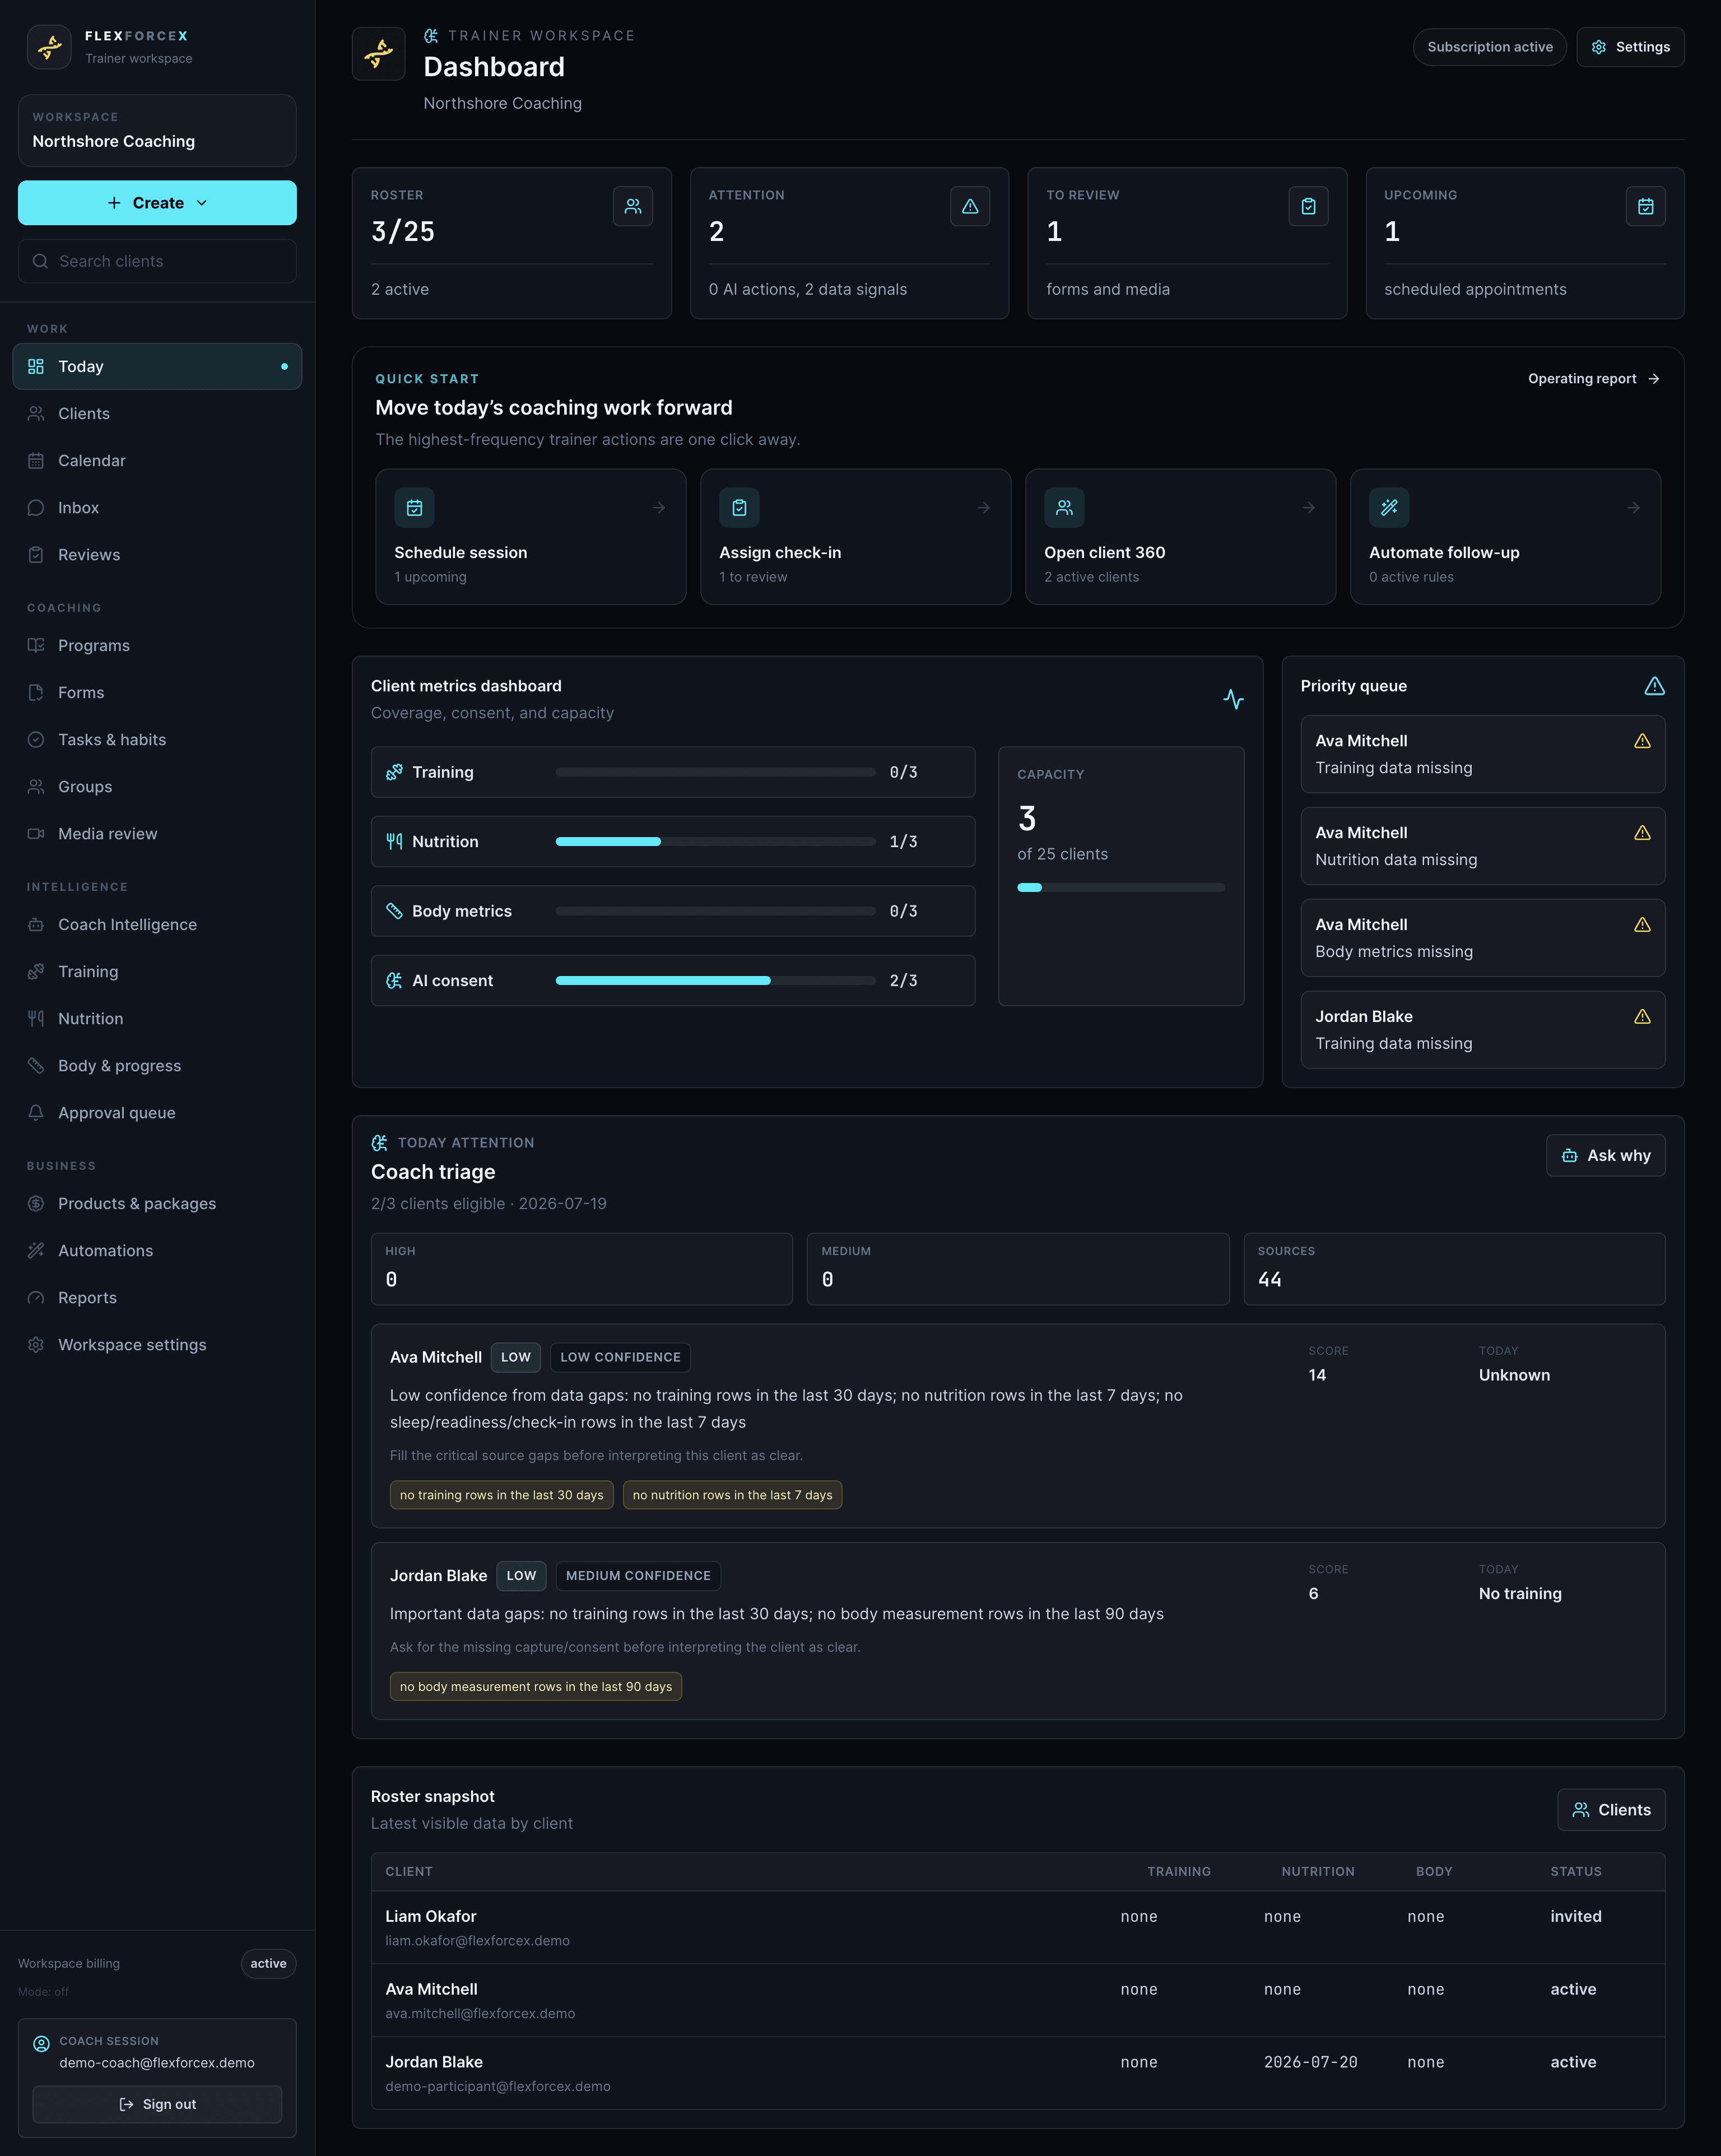Click the dashboard logo tile beside title
Viewport: 1721px width, 2156px height.
[378, 53]
